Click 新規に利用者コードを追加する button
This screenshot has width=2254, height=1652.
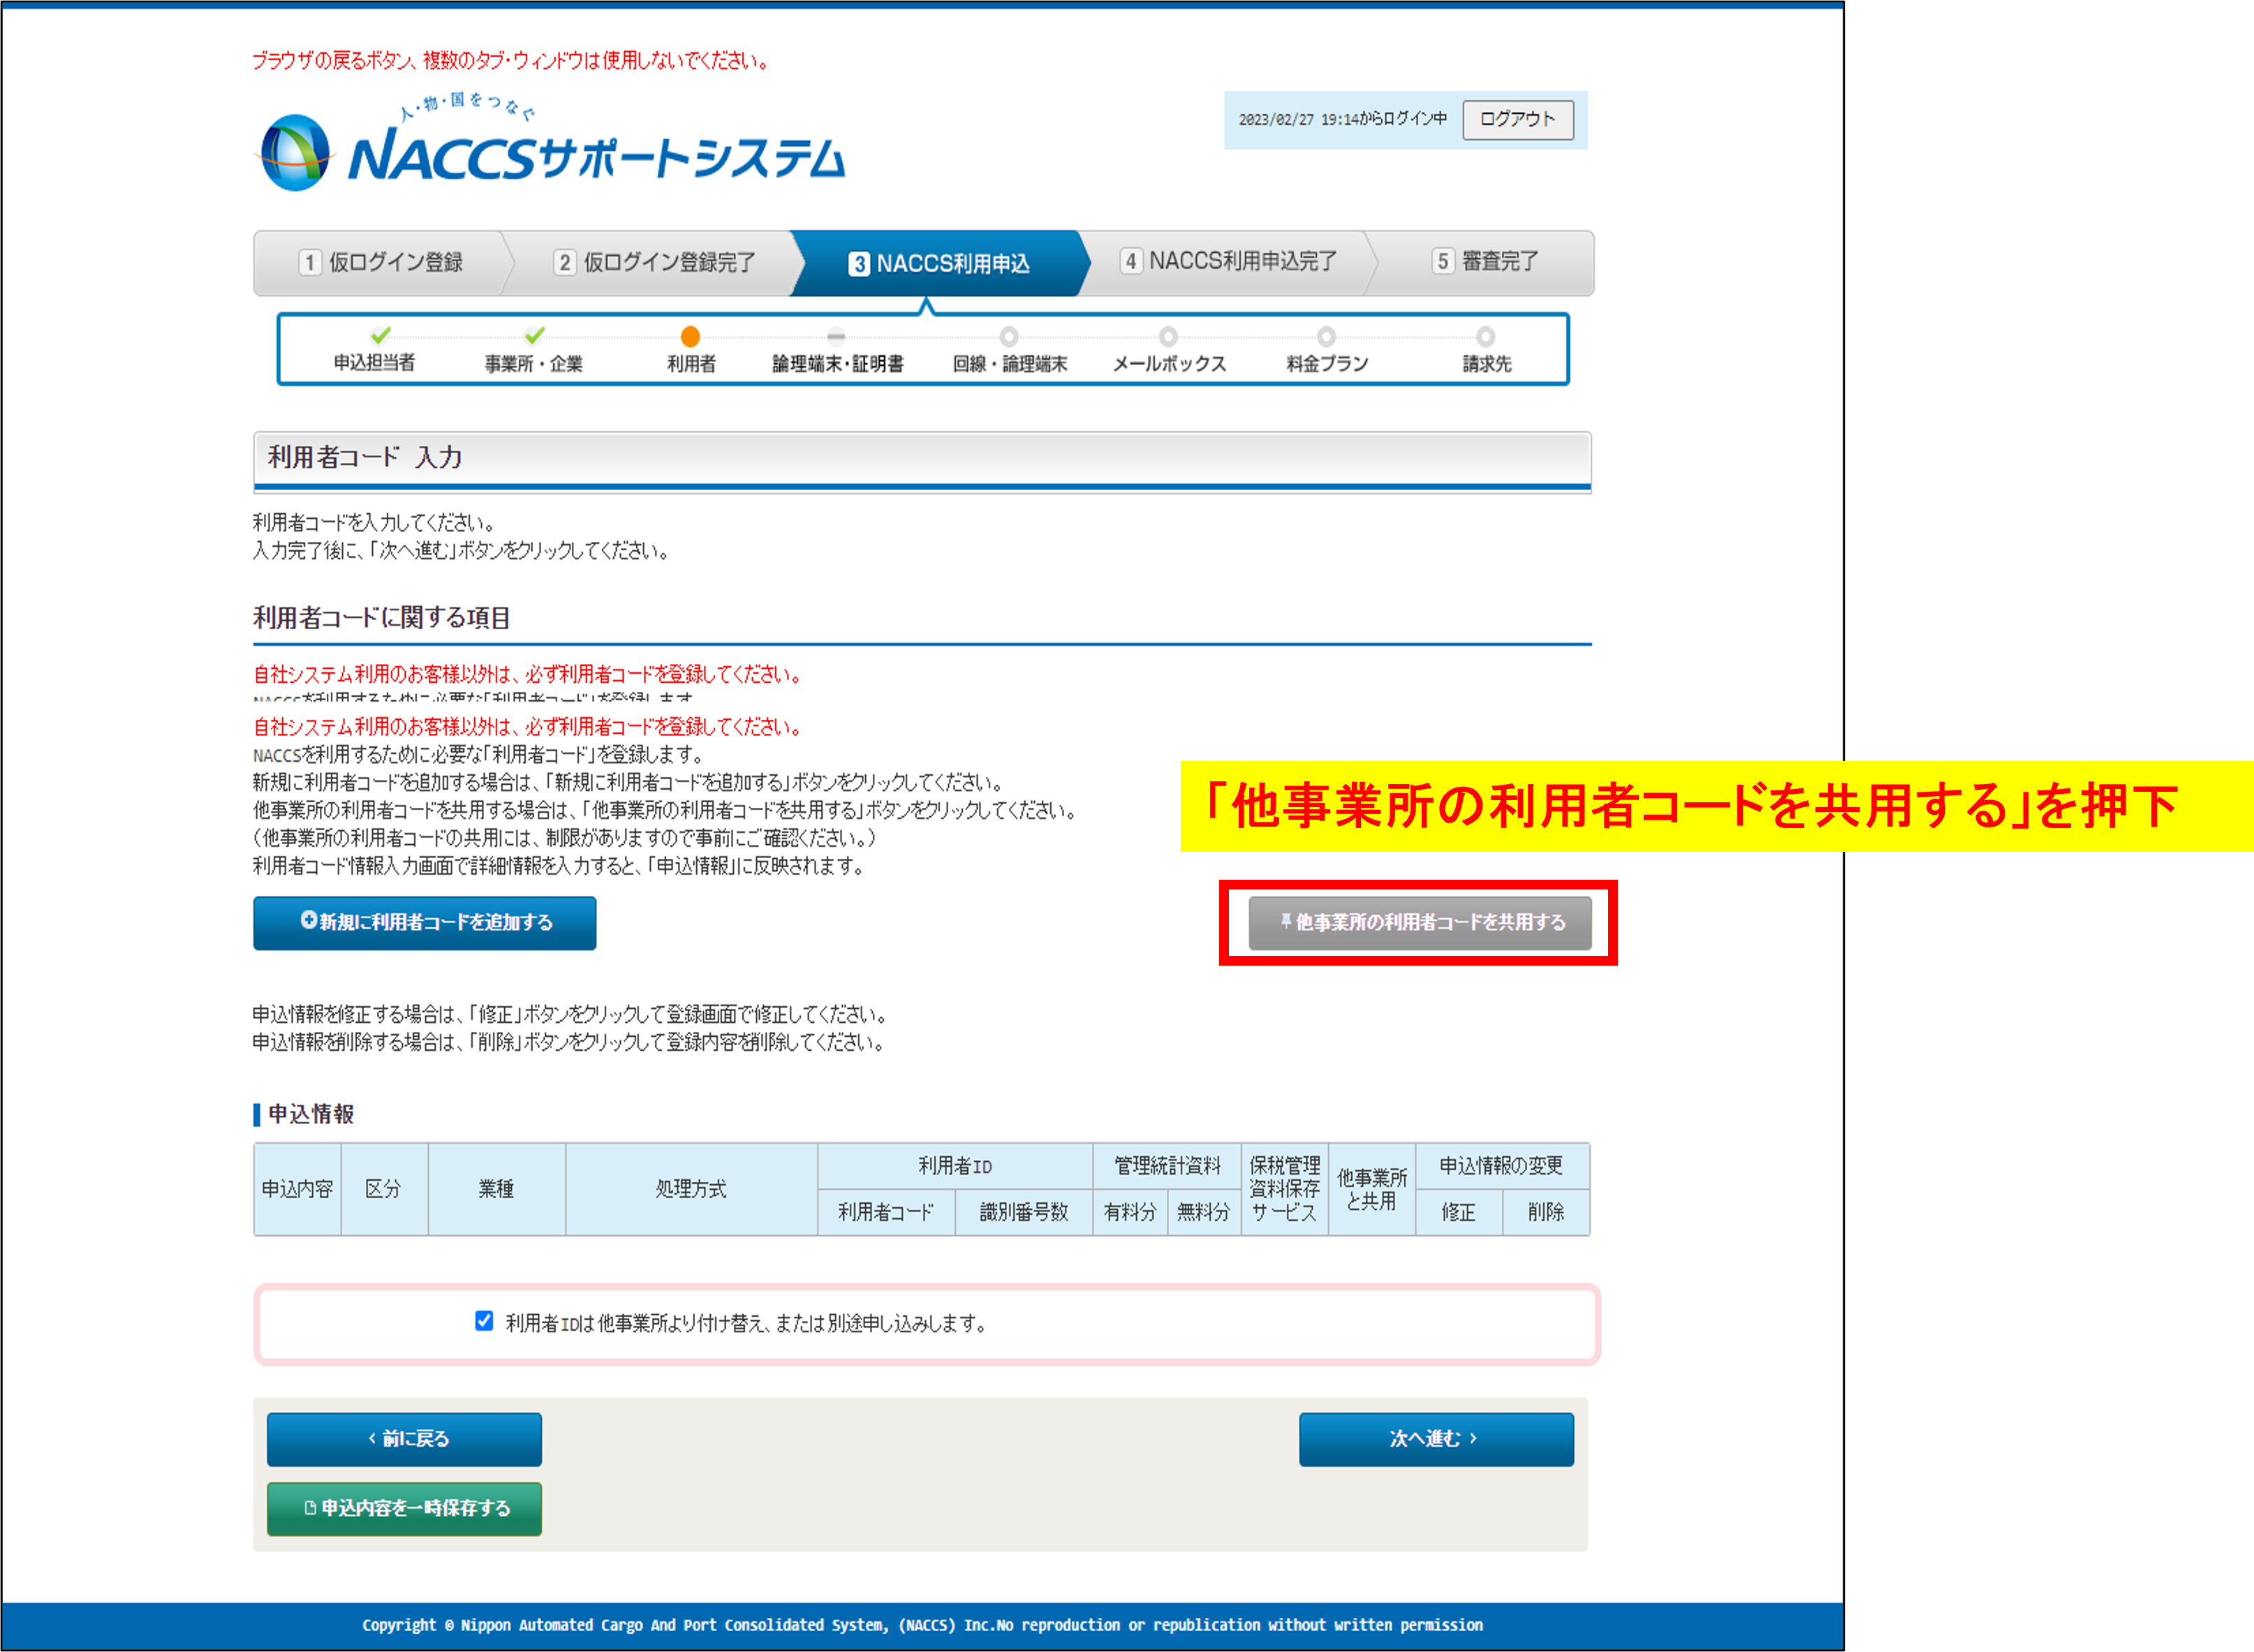click(425, 922)
